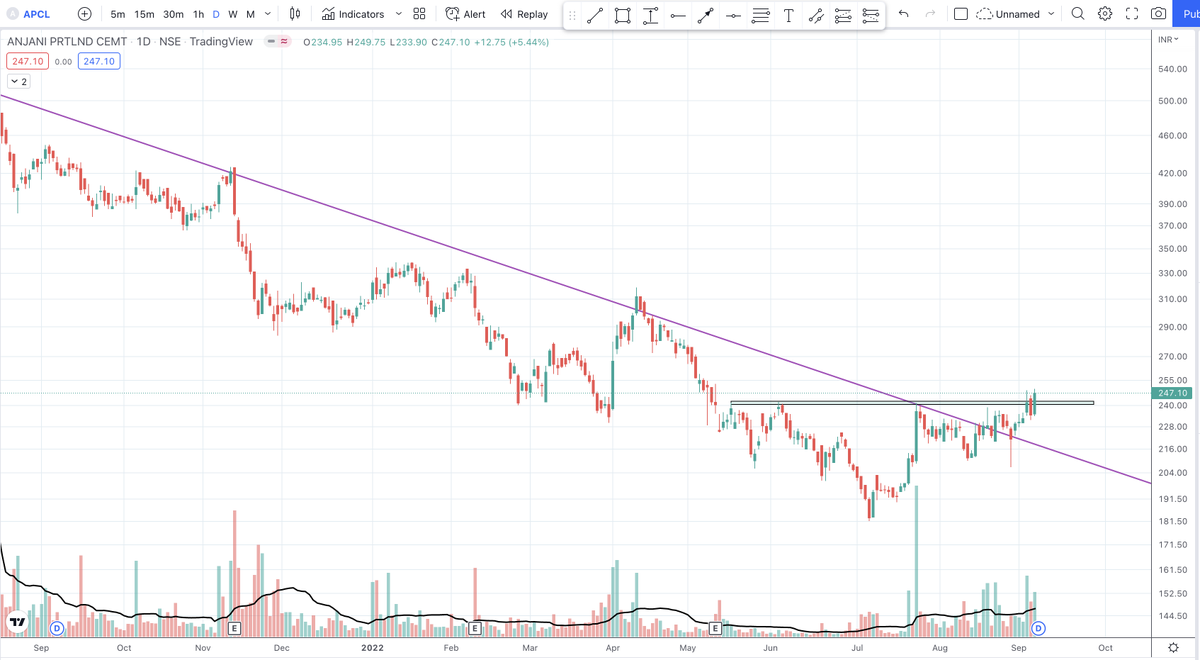Select the M monthly timeframe
This screenshot has height=660, width=1200.
click(251, 14)
